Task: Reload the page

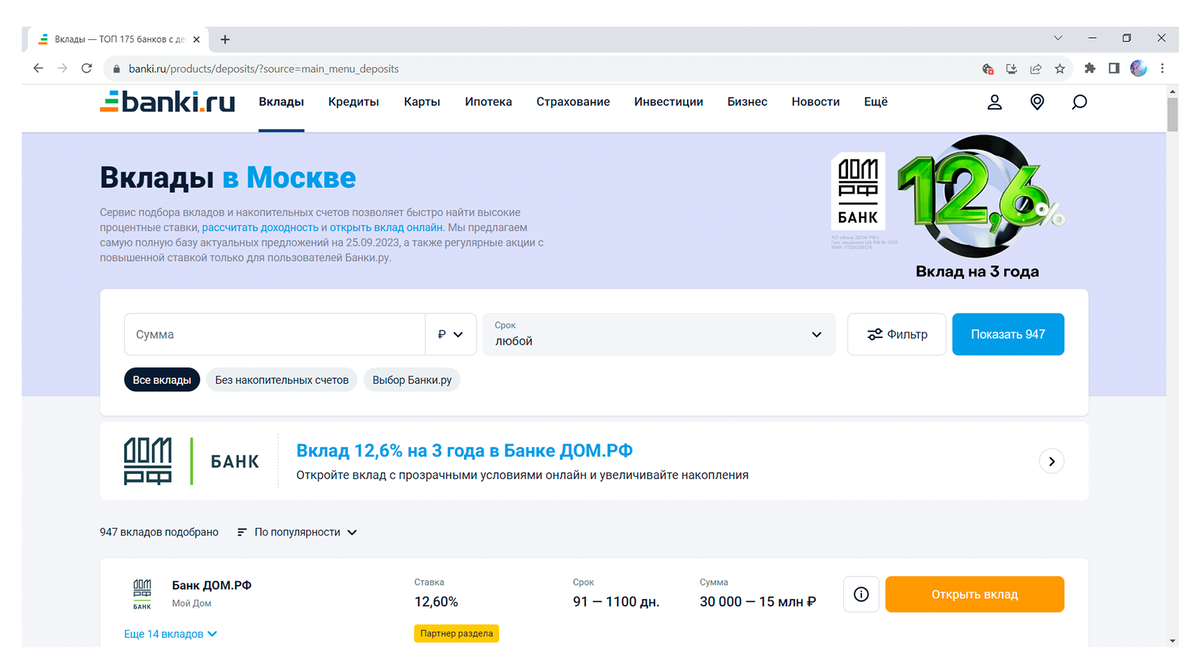Action: 86,69
